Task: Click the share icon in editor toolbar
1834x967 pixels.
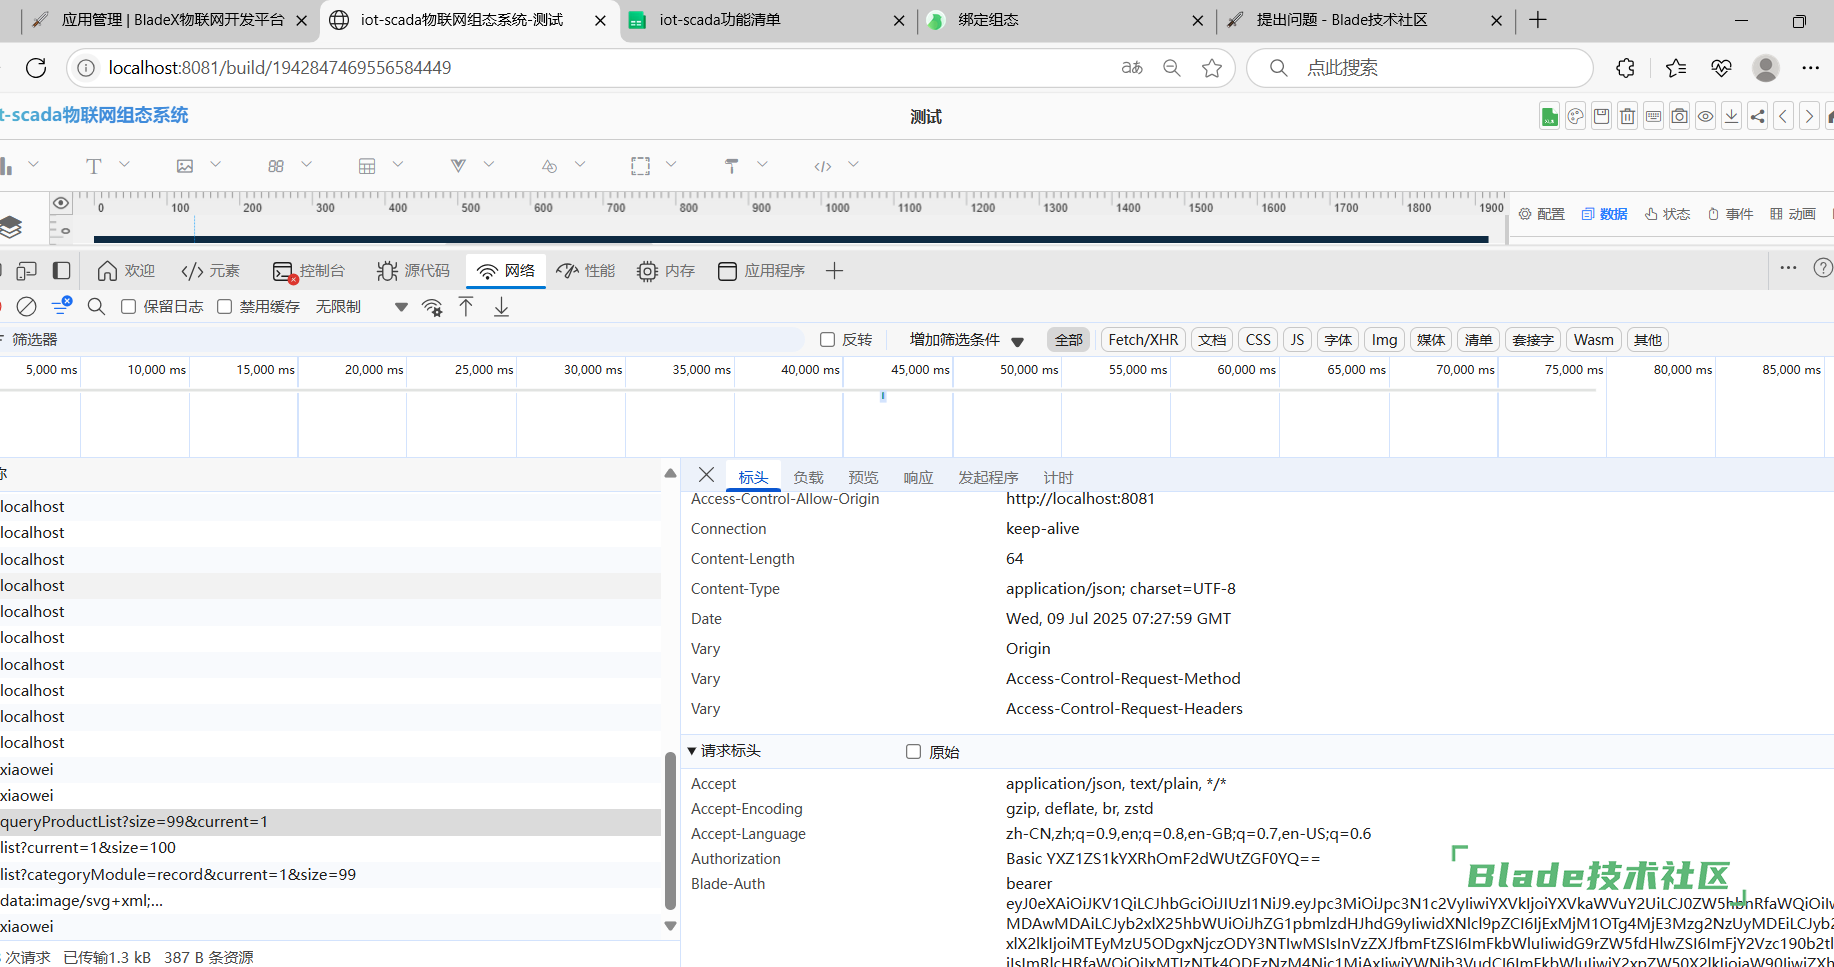Action: tap(1757, 116)
